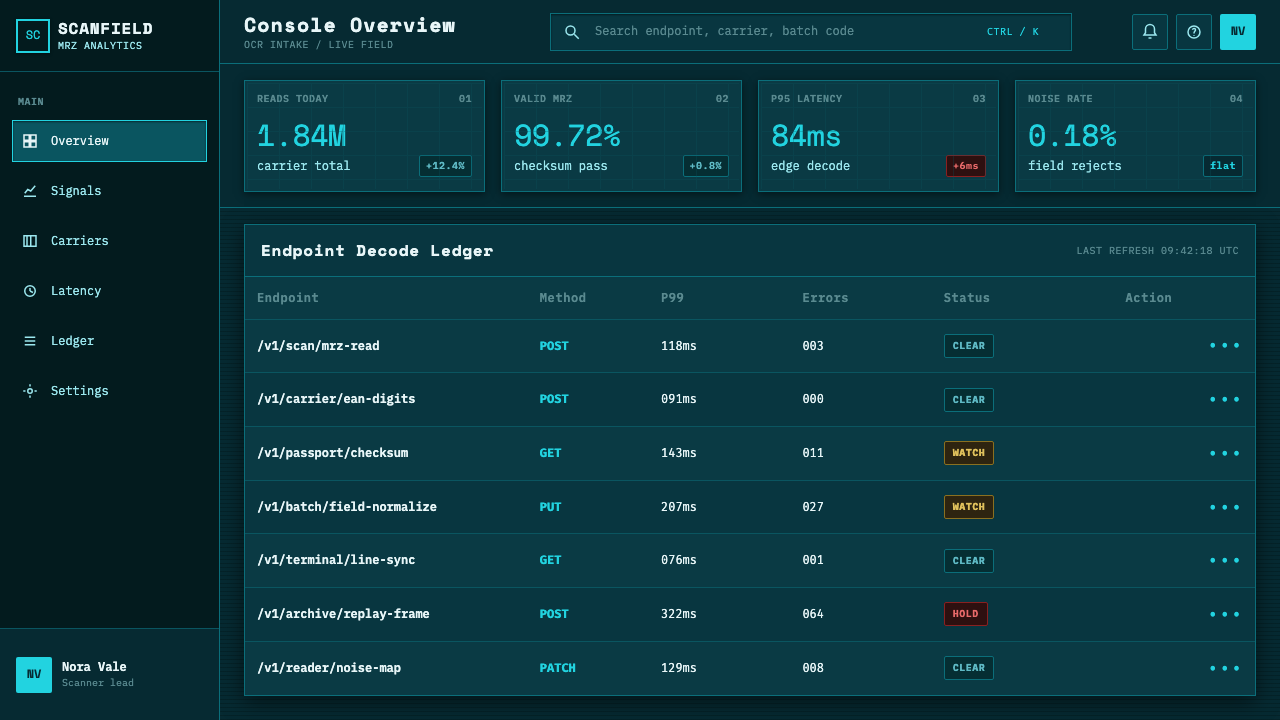
Task: Click the Settings gear icon in sidebar
Action: tap(30, 391)
